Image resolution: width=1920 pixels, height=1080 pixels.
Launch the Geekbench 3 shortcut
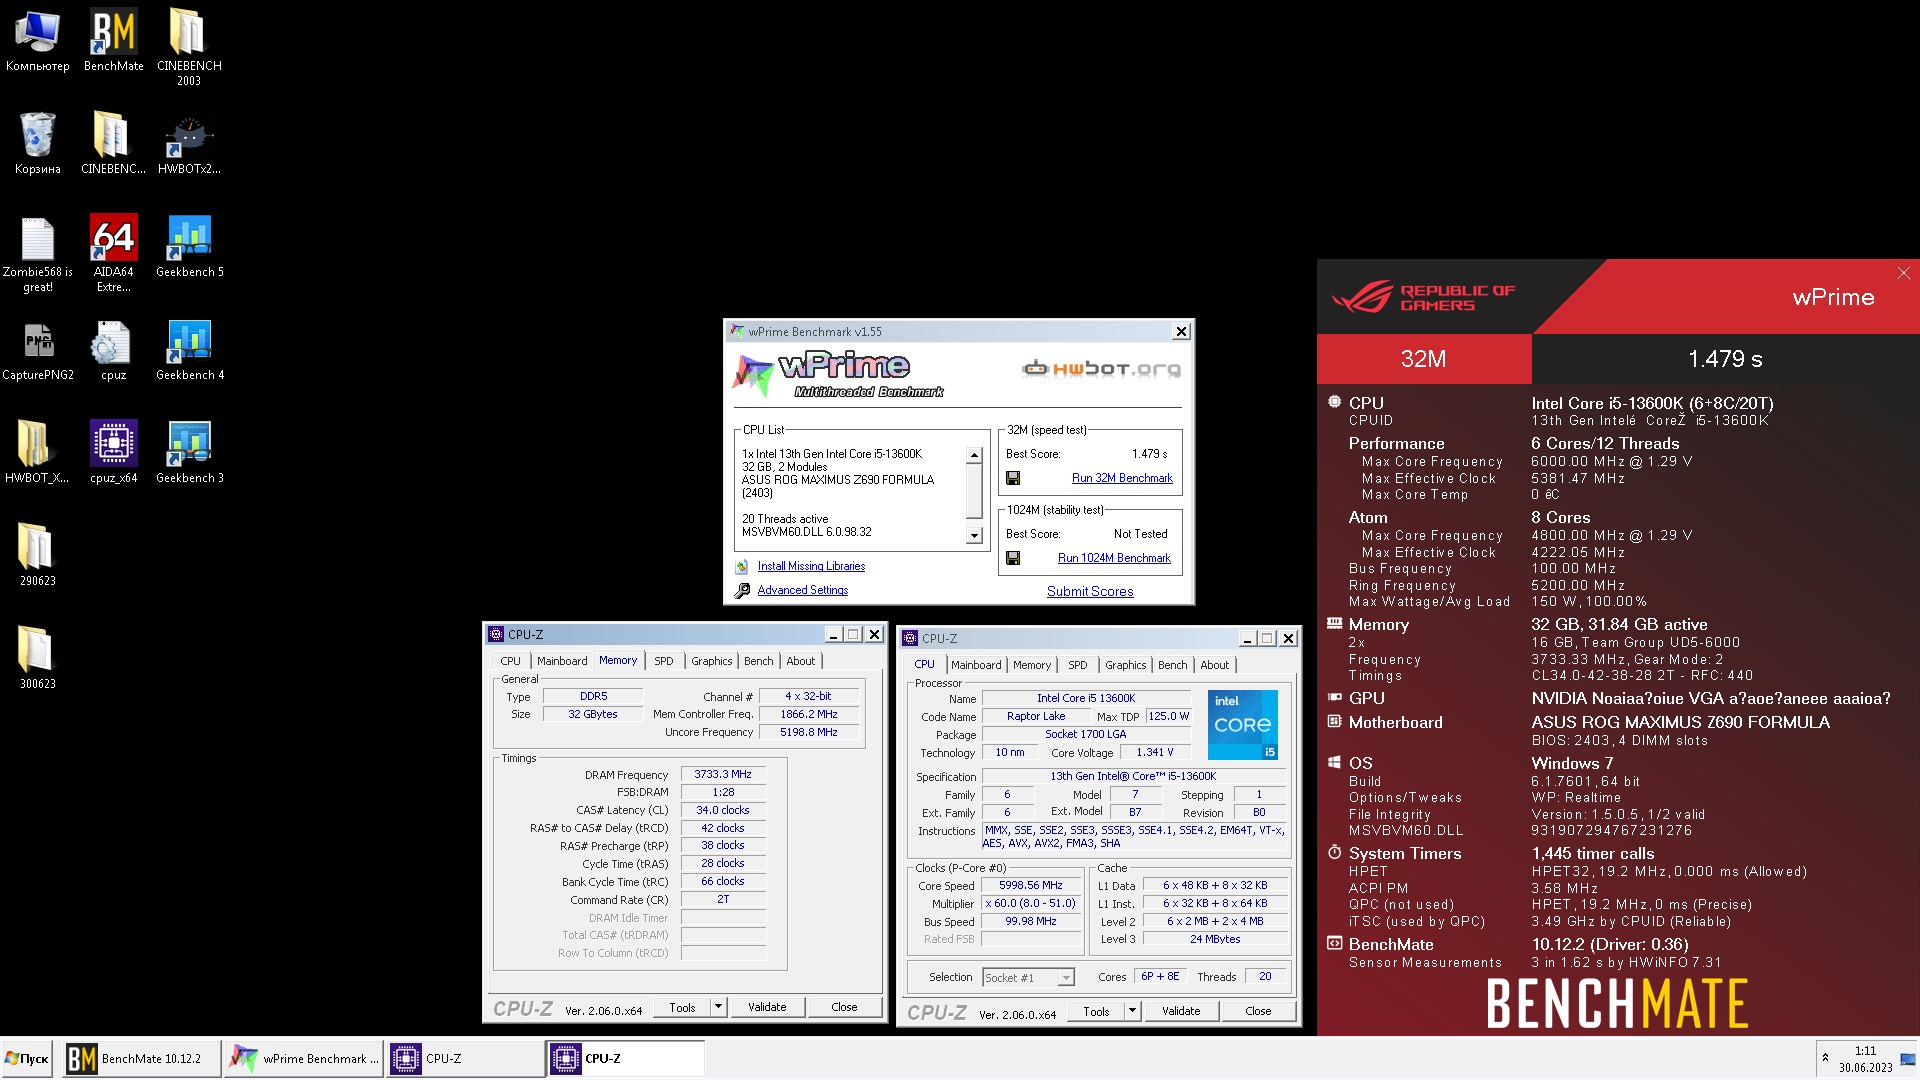point(190,452)
